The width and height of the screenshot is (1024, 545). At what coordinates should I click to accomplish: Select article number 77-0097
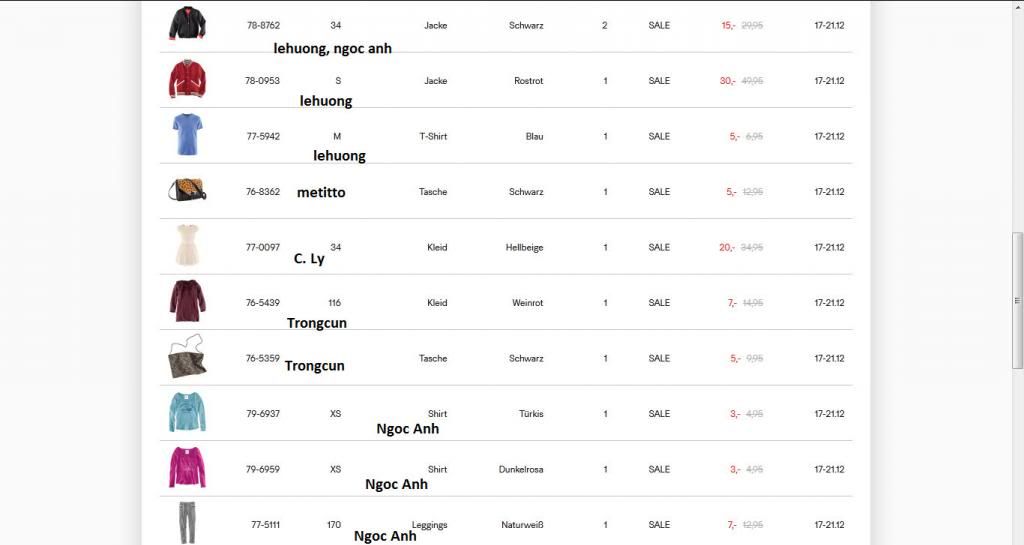263,247
